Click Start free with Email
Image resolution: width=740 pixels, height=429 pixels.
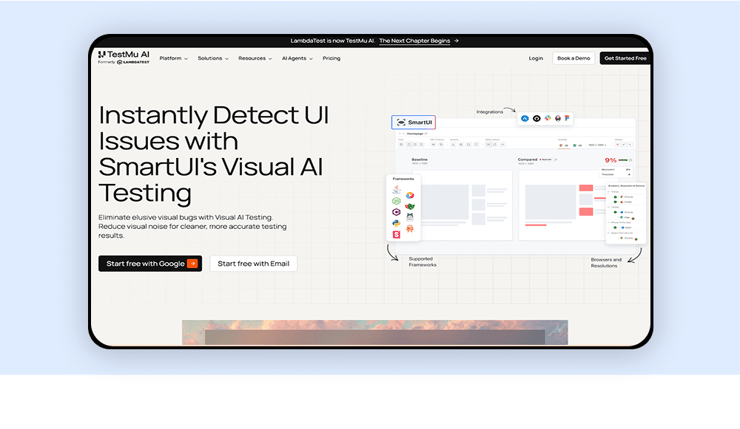pos(253,264)
